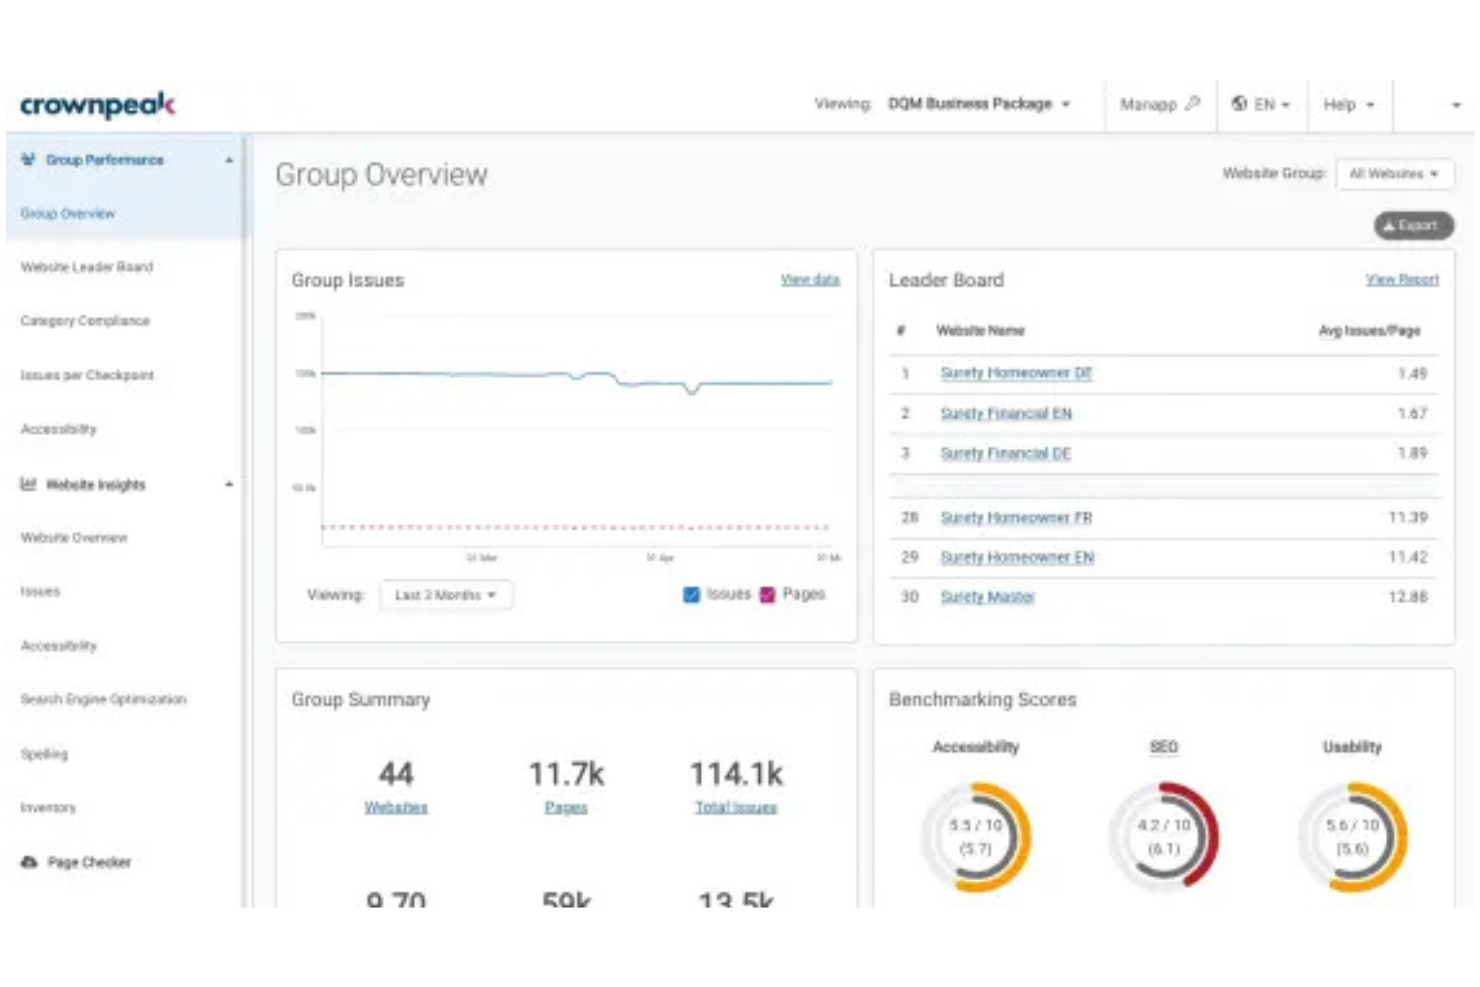Open Spelling menu item
Viewport: 1480px width, 987px height.
(44, 753)
